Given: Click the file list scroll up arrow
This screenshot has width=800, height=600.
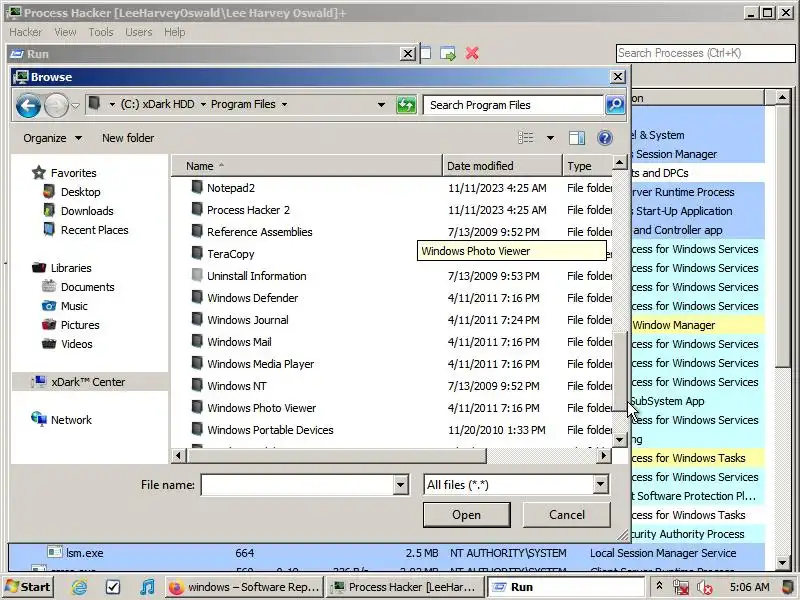Looking at the screenshot, I should point(619,163).
